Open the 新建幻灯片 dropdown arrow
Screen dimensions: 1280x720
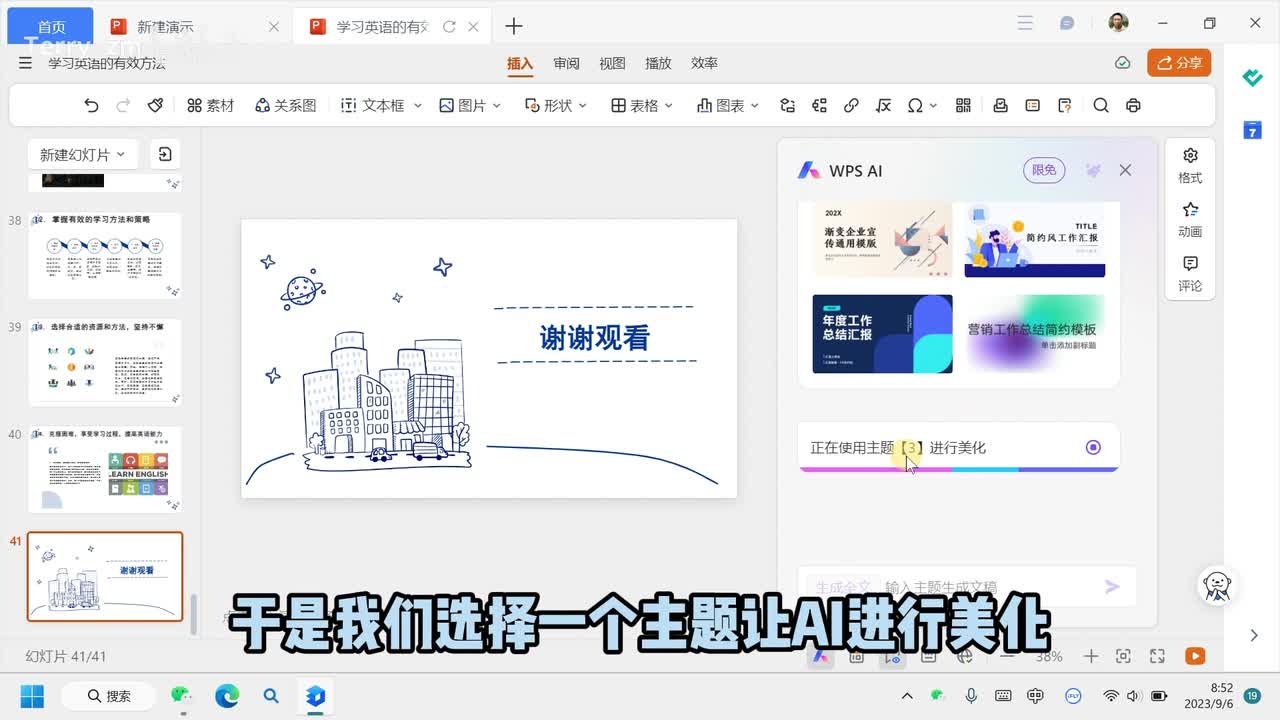click(x=121, y=154)
